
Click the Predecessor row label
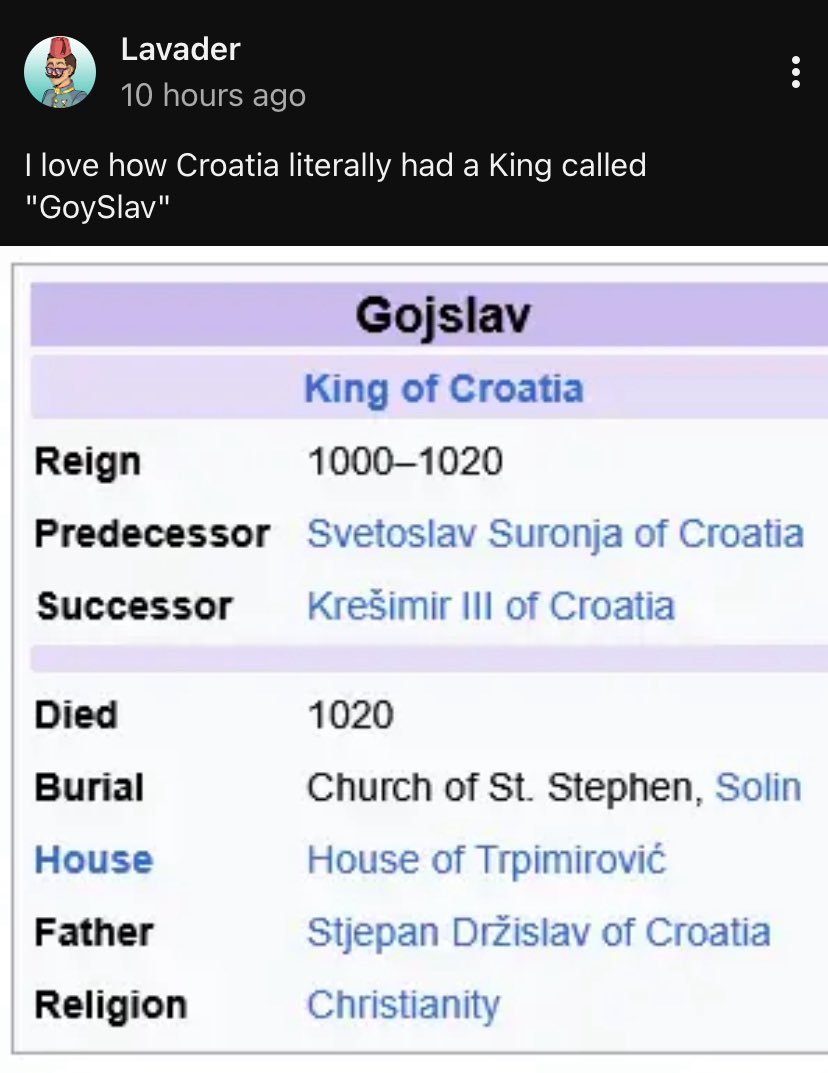pyautogui.click(x=152, y=533)
